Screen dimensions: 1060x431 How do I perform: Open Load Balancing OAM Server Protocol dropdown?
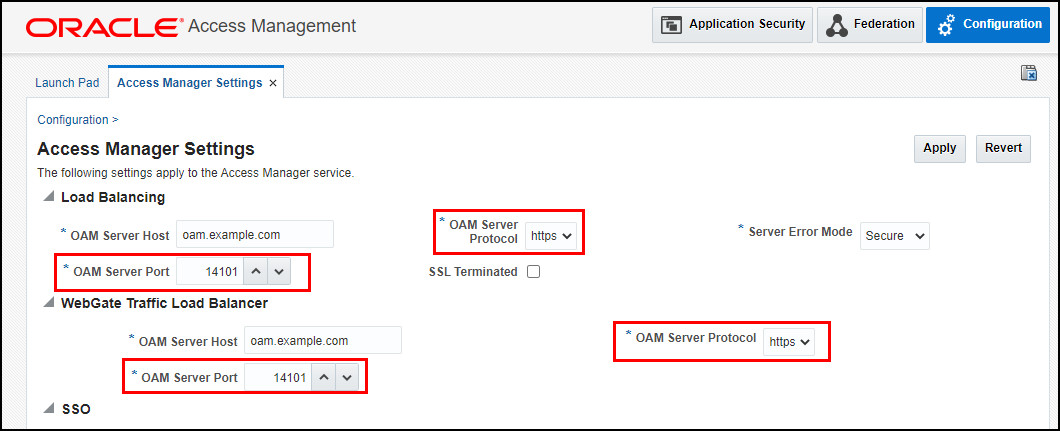tap(552, 236)
